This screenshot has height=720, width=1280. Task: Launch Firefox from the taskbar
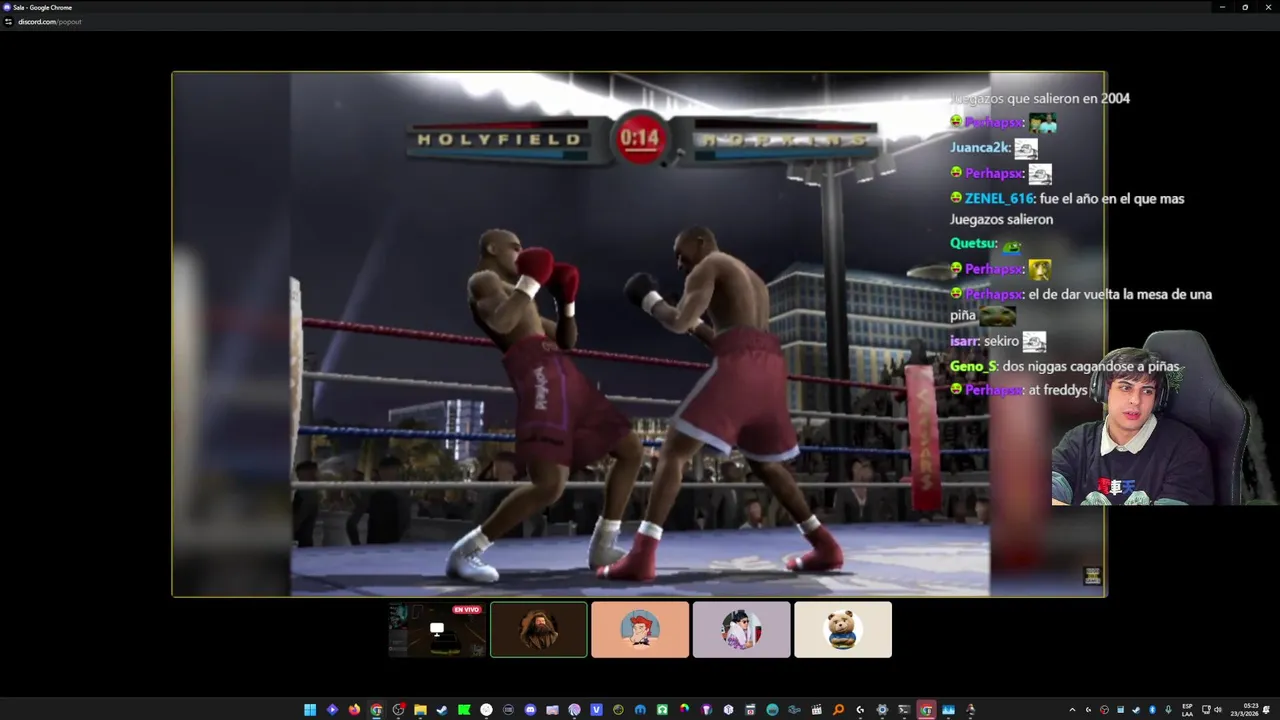tap(354, 710)
